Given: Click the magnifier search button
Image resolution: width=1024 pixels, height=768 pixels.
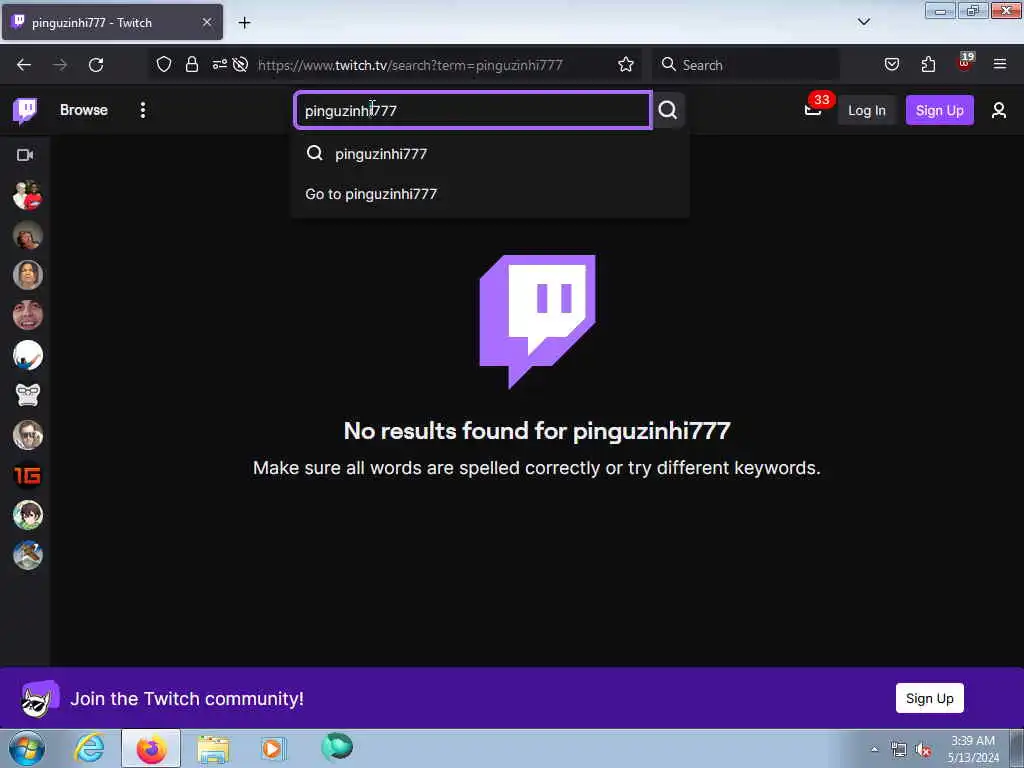Looking at the screenshot, I should [668, 110].
